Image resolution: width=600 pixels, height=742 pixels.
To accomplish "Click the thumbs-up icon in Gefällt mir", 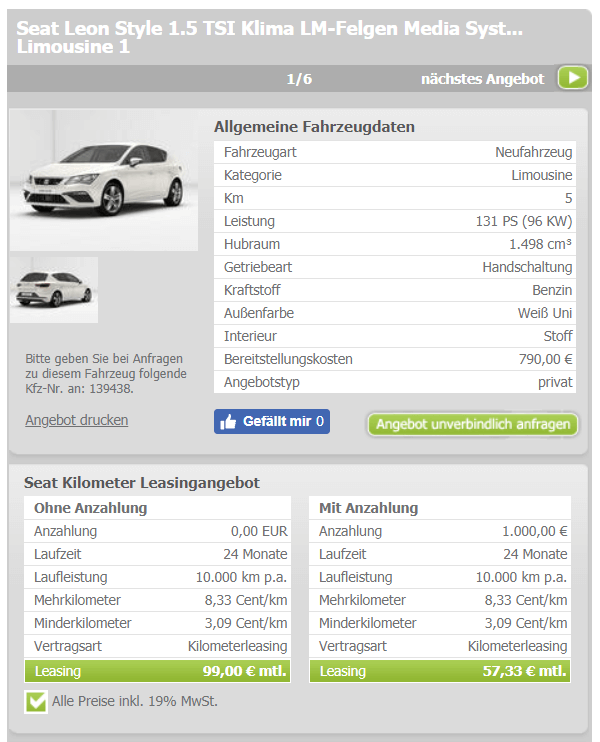I will click(228, 421).
